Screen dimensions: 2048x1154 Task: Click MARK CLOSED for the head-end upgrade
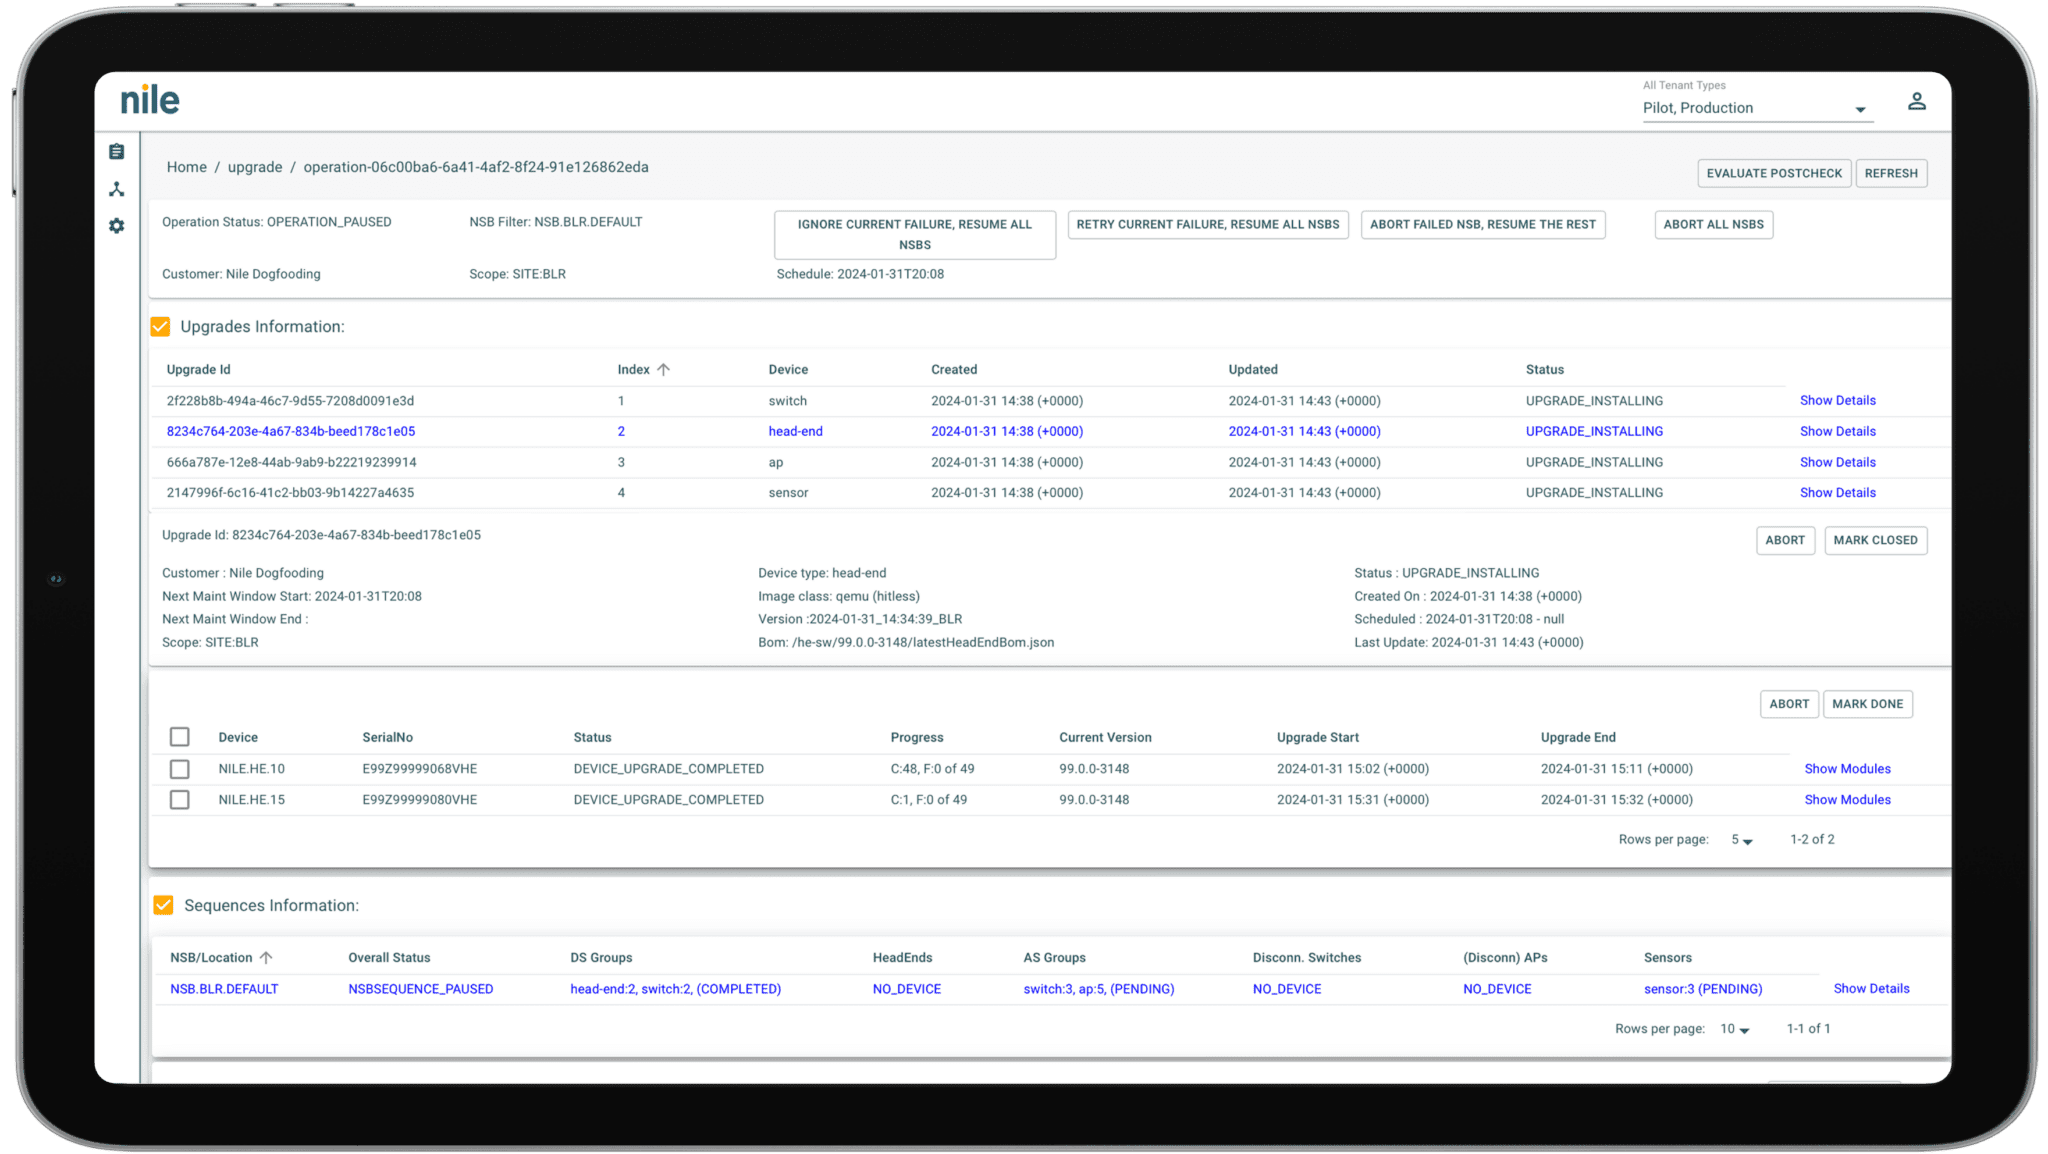click(1875, 540)
